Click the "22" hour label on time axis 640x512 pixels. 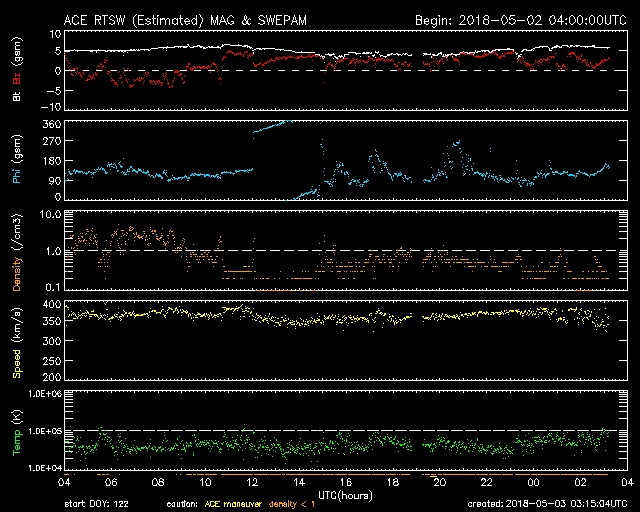click(487, 483)
